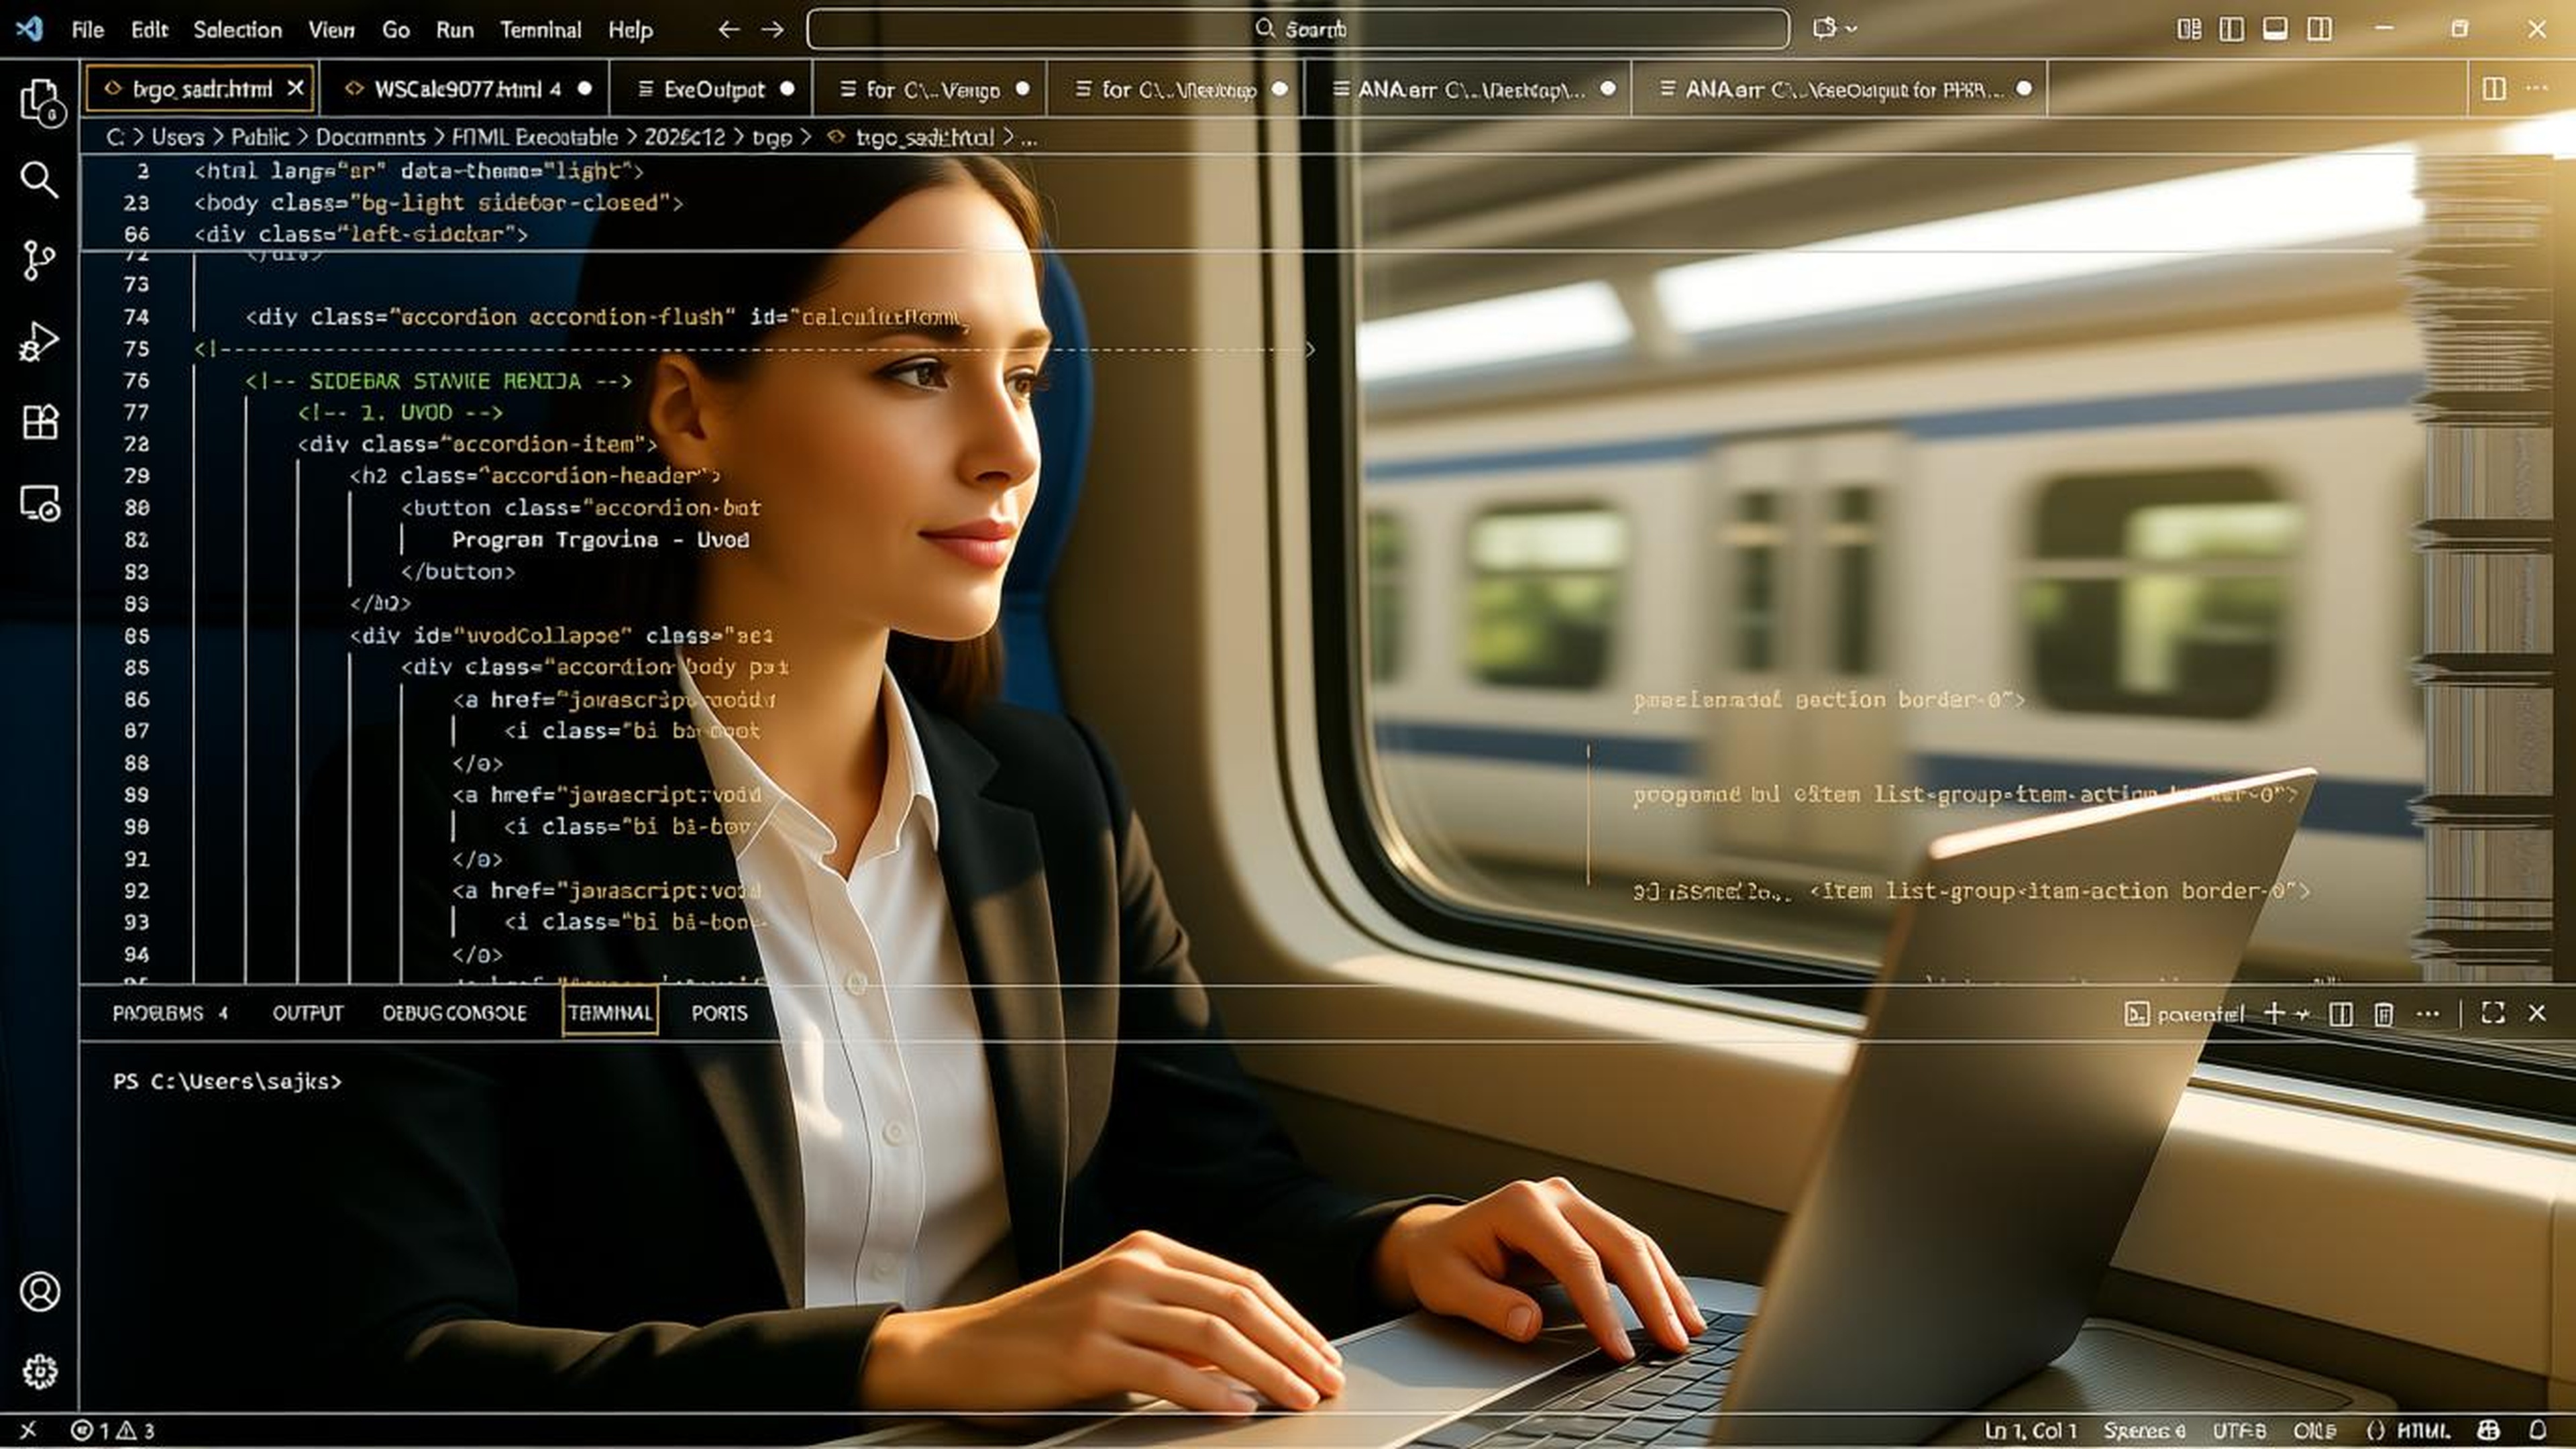Click the HTML language mode indicator
Viewport: 2576px width, 1449px height.
point(2423,1431)
